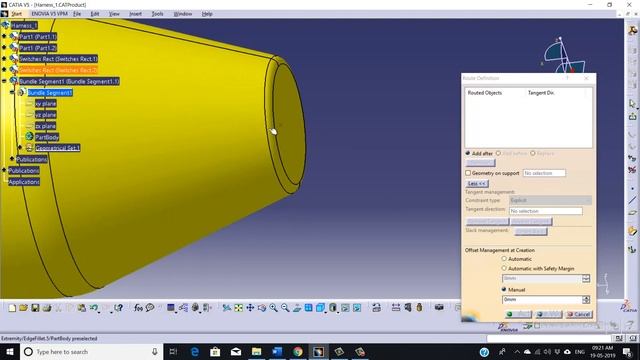Click the Undo arrow icon
The image size is (640, 360).
(x=94, y=308)
